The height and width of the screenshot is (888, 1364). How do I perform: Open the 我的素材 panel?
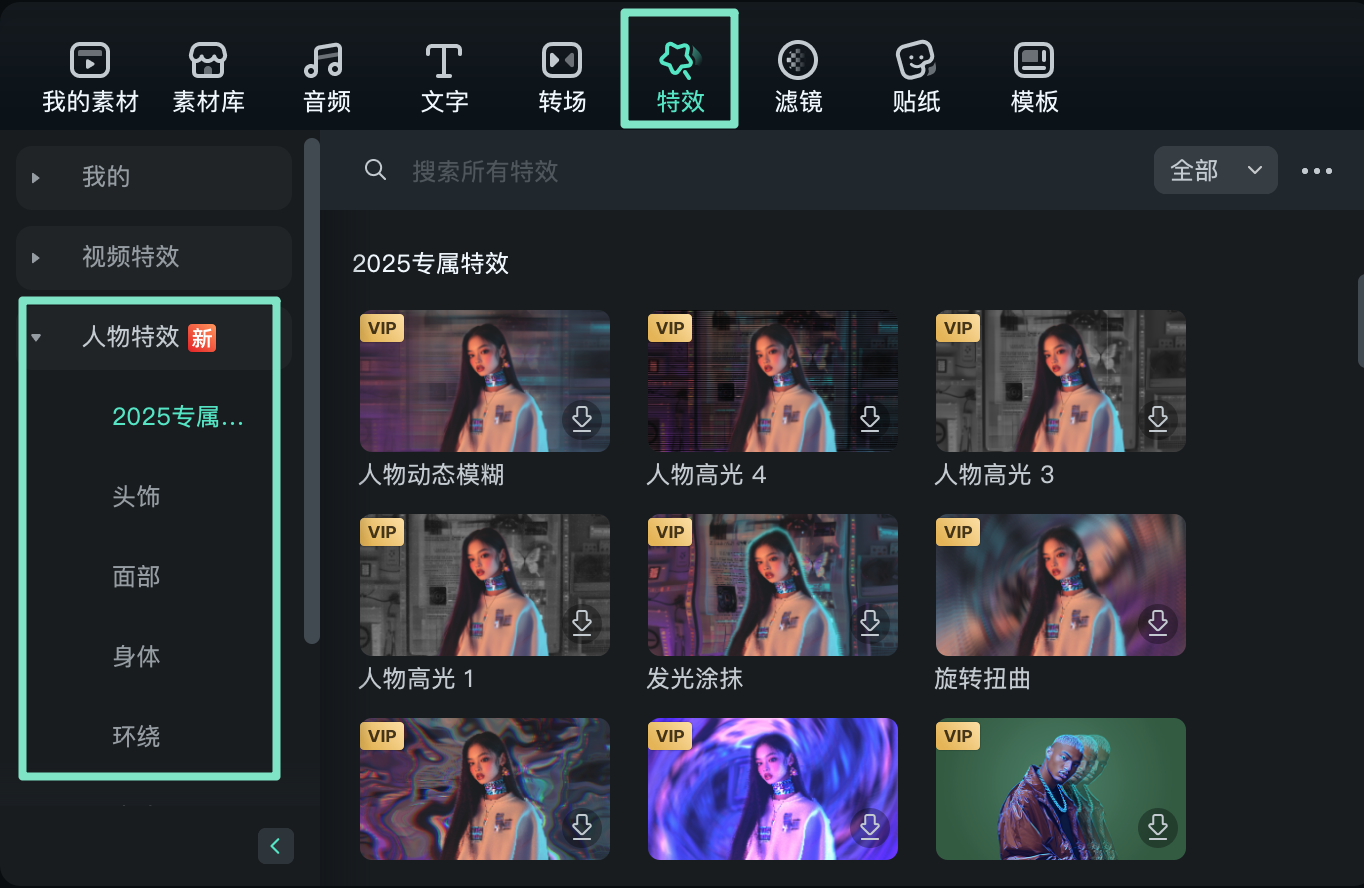90,75
